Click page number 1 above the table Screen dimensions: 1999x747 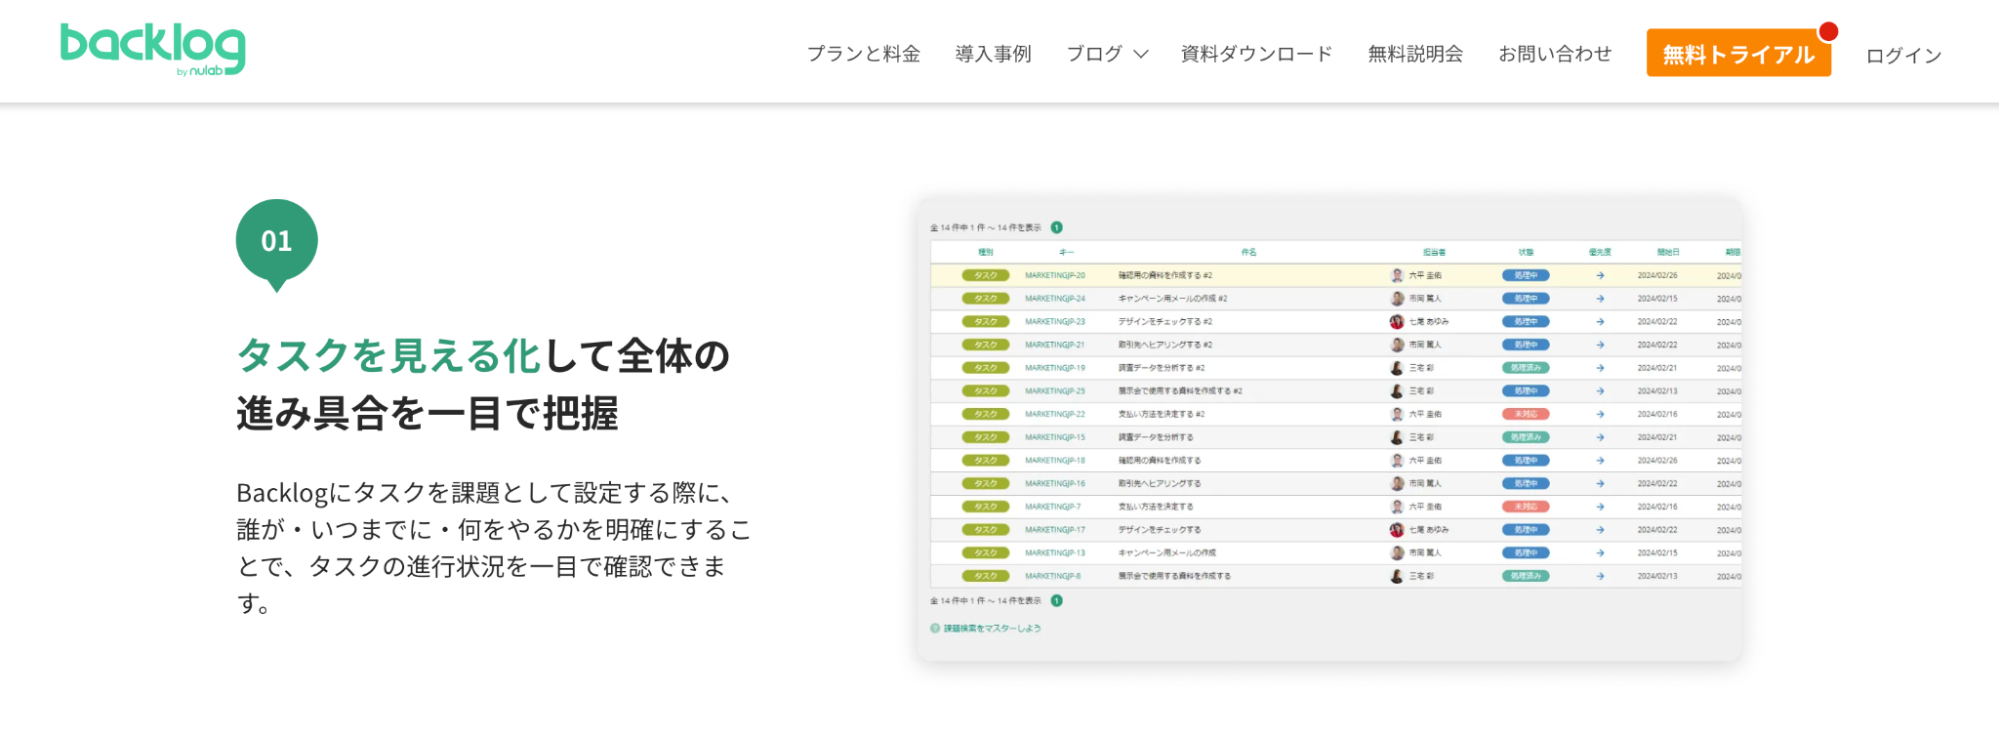tap(1057, 228)
